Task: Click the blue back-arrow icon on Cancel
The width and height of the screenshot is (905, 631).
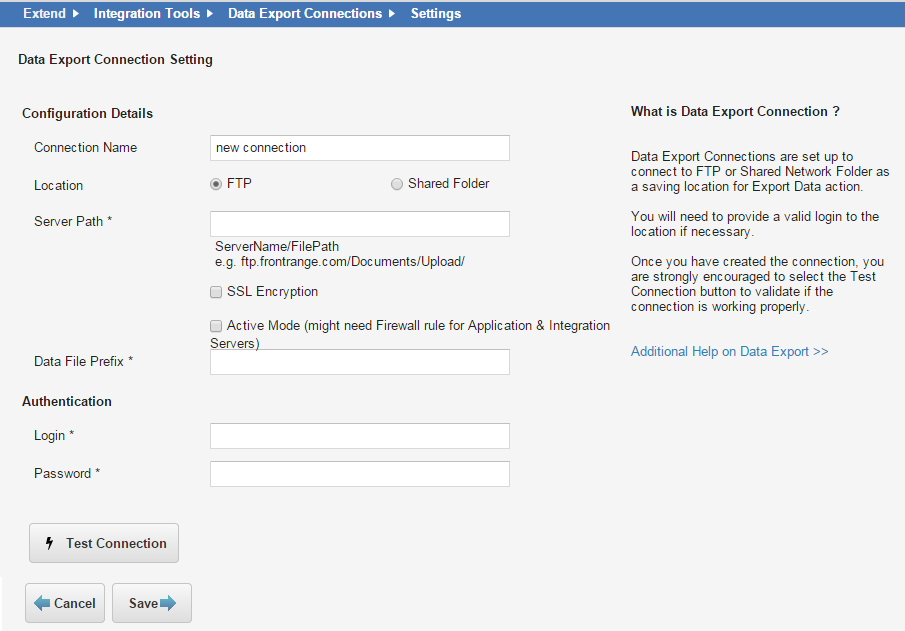Action: point(40,603)
